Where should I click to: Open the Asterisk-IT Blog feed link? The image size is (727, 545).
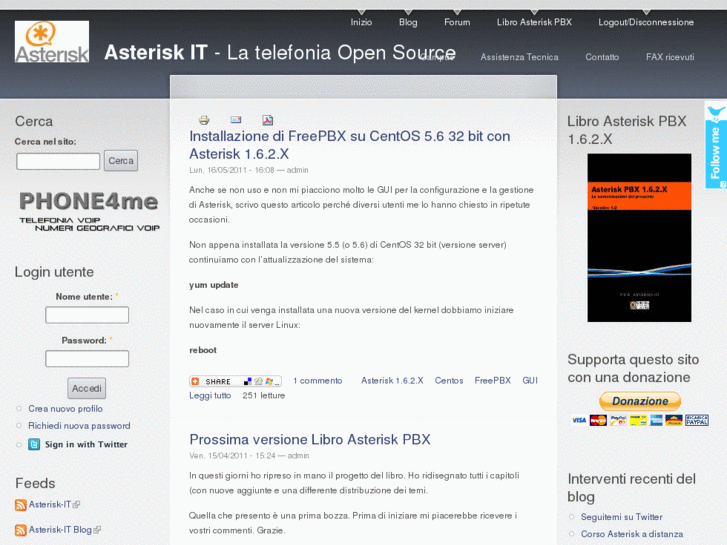(60, 530)
